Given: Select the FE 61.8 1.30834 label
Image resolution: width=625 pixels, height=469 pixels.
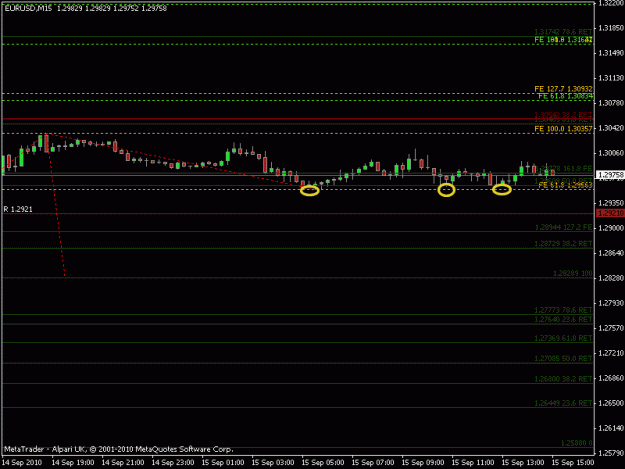Looking at the screenshot, I should point(565,96).
